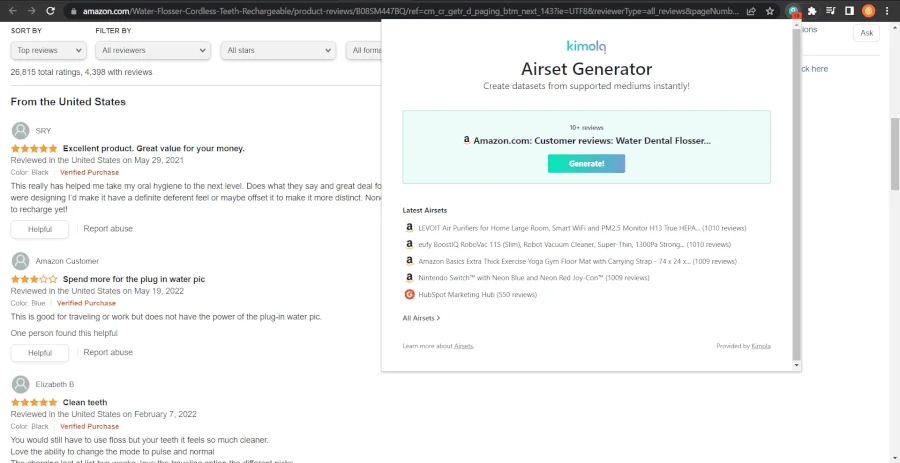
Task: Open the Top reviews sort dropdown
Action: click(x=49, y=50)
